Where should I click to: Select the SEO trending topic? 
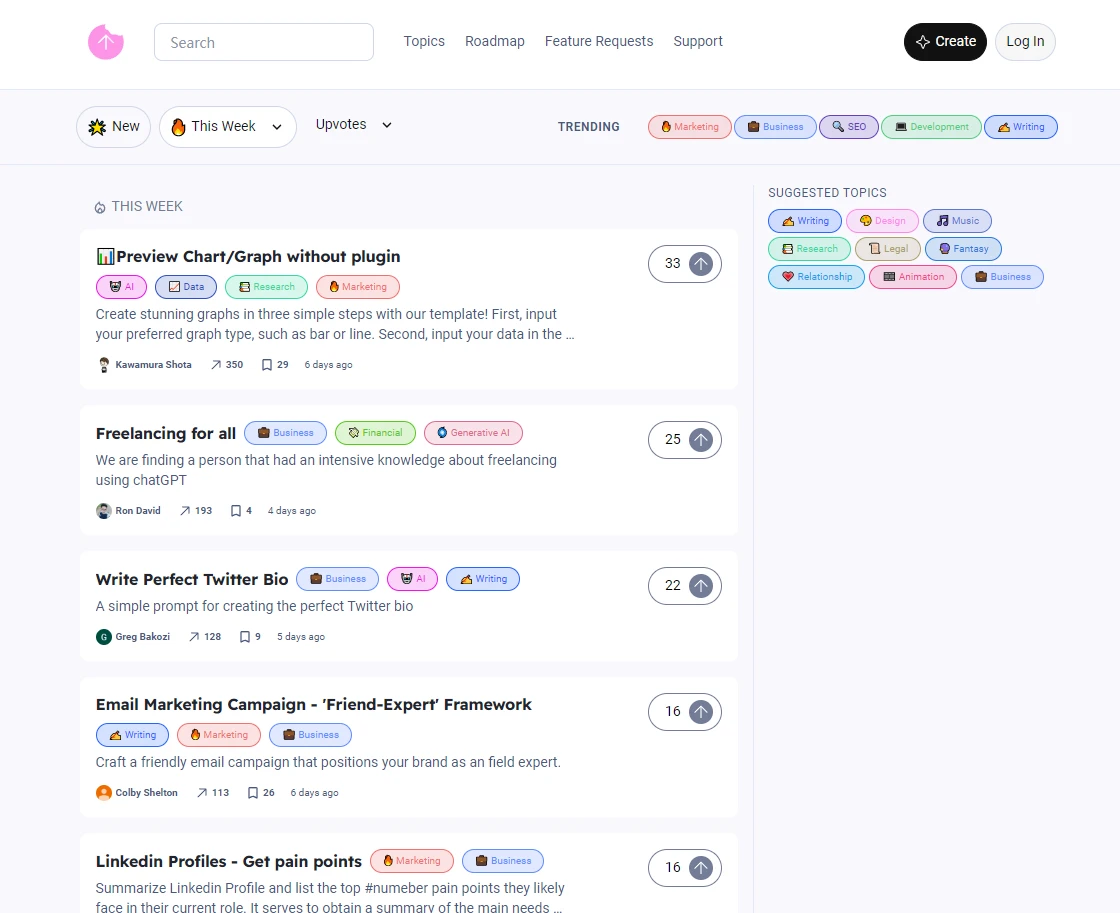(x=848, y=126)
